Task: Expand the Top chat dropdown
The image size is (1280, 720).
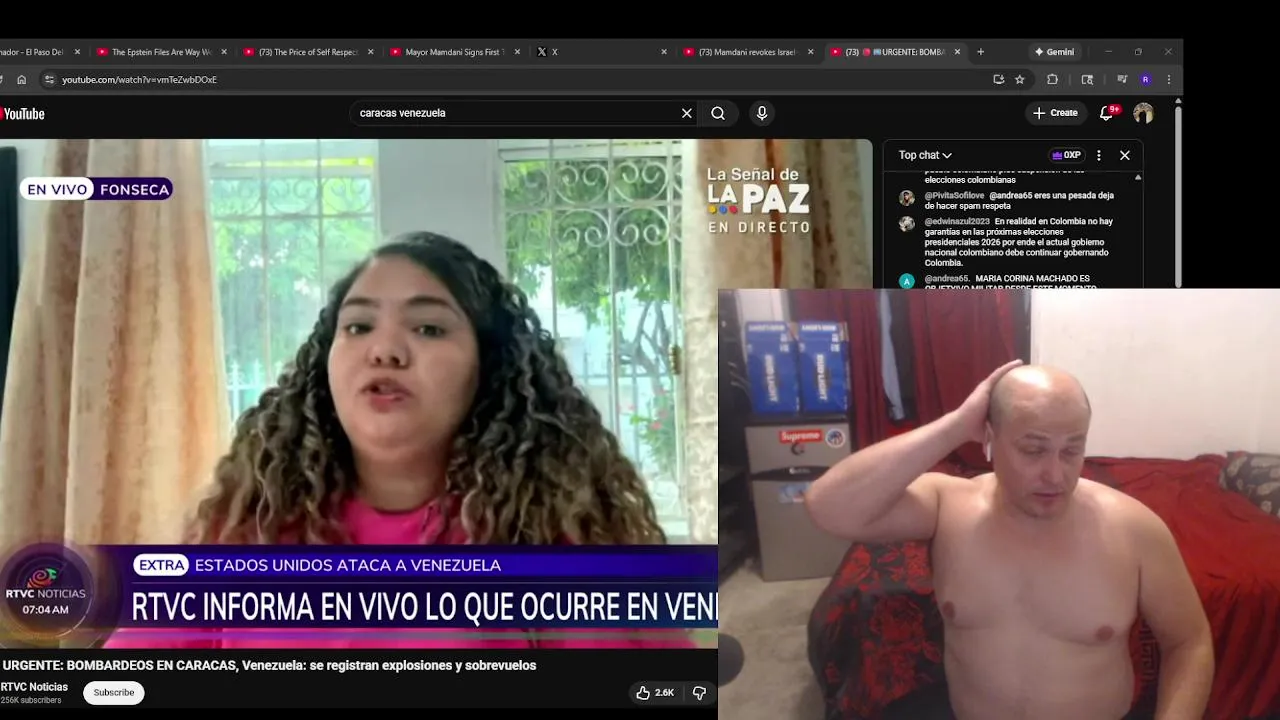Action: point(925,155)
